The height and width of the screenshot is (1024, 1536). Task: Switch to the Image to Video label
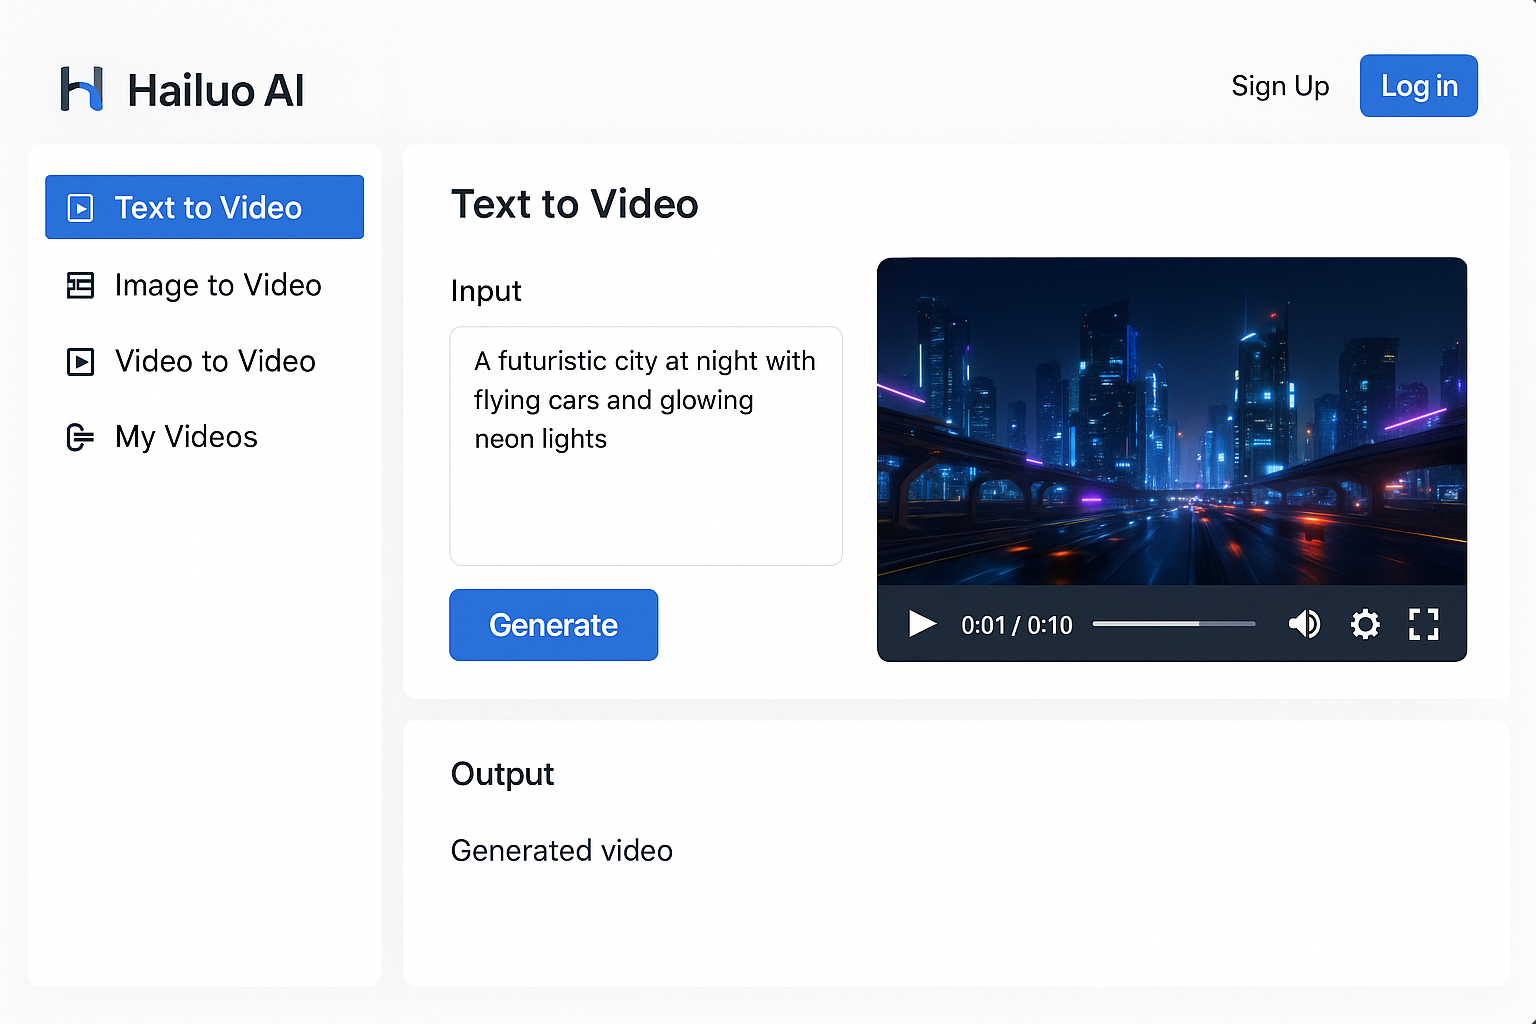pyautogui.click(x=218, y=286)
